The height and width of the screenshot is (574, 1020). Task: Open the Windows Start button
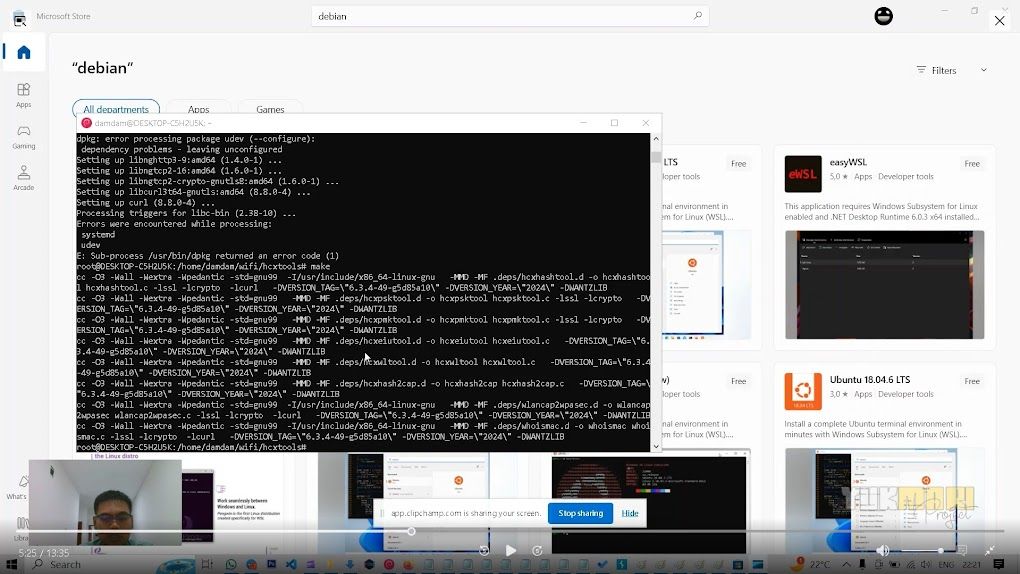pyautogui.click(x=11, y=564)
